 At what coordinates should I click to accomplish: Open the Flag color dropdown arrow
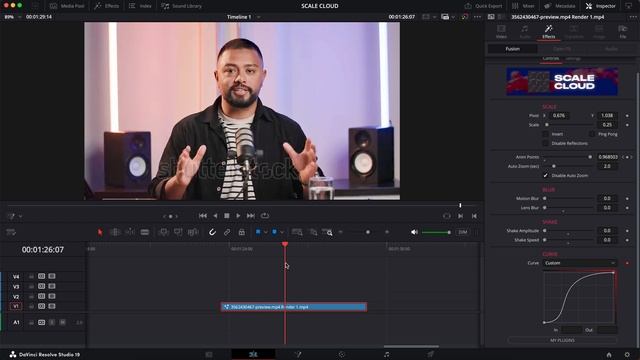point(265,232)
